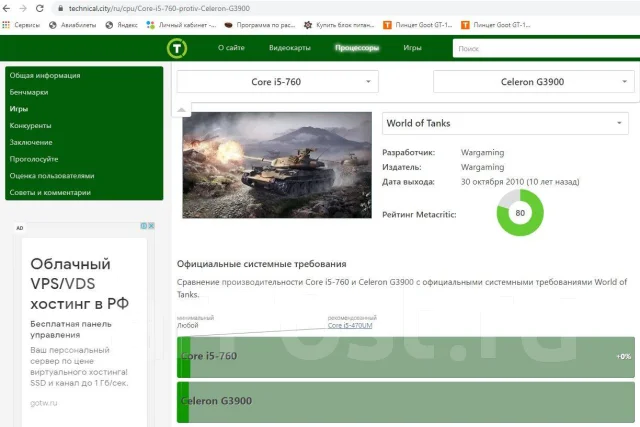Viewport: 640px width, 427px height.
Task: Click the browser back arrow
Action: 7,8
